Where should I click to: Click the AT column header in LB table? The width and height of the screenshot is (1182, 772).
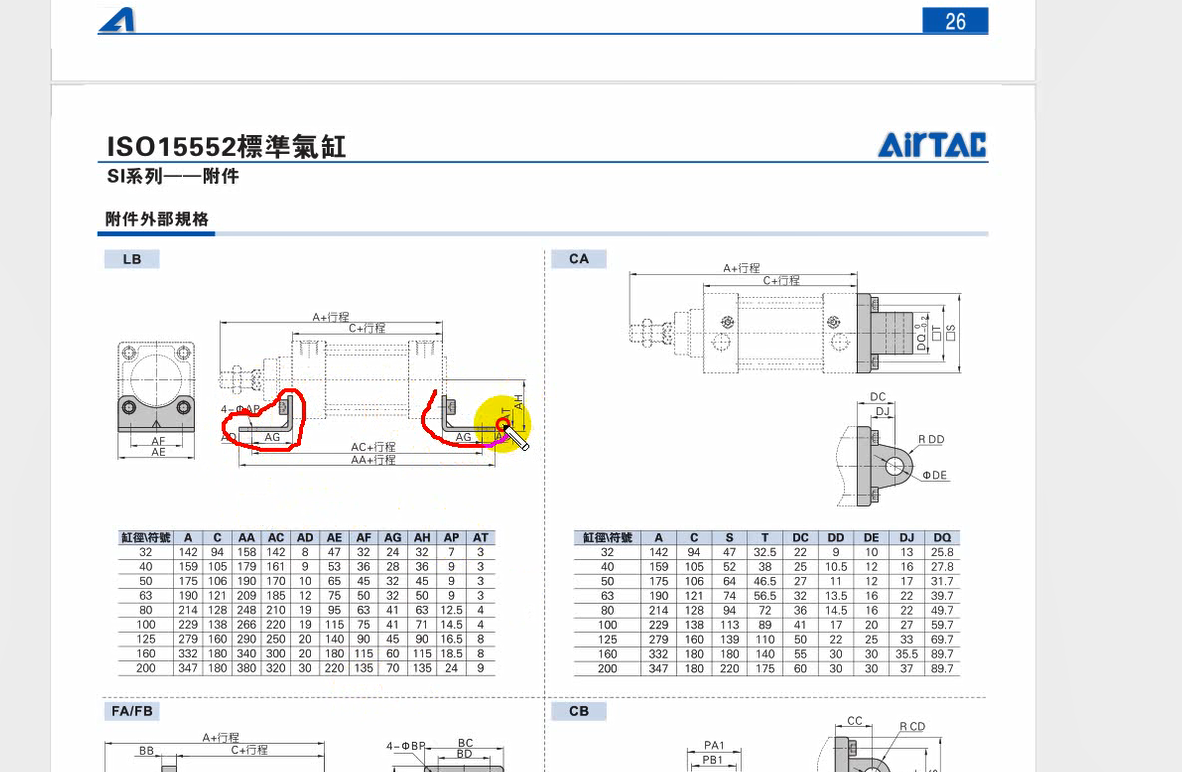[480, 538]
